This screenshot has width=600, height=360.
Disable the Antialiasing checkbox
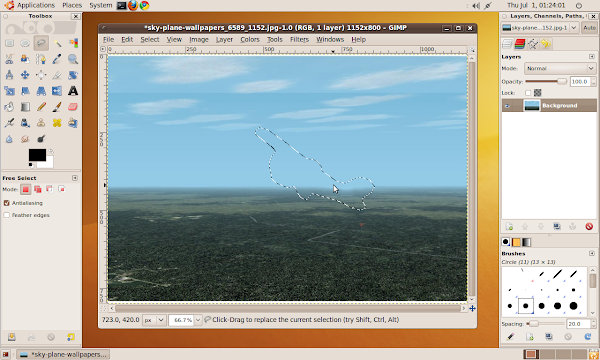pos(7,203)
